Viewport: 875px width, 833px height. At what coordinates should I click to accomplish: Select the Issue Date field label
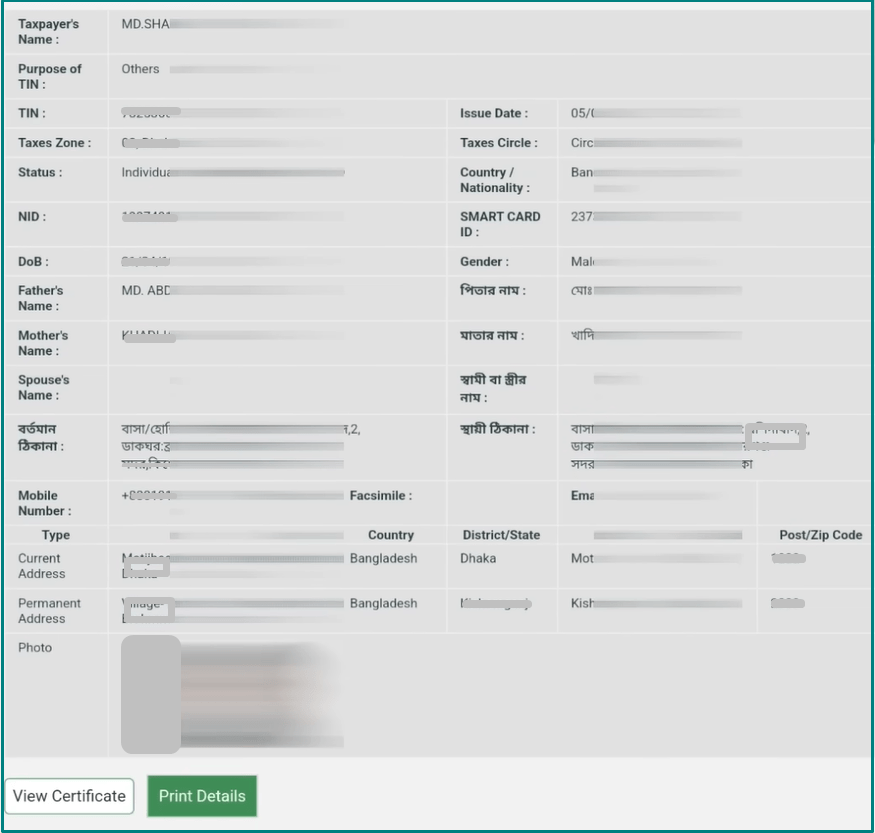[x=494, y=113]
